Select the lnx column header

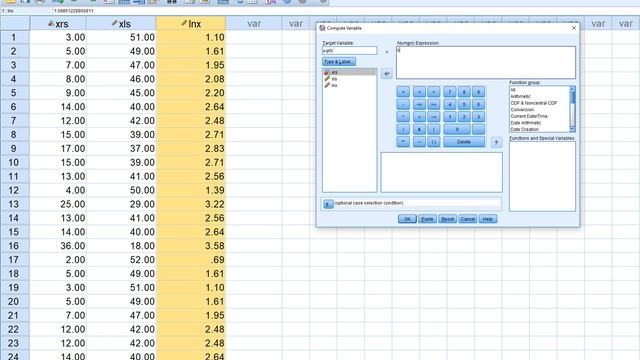pyautogui.click(x=191, y=24)
